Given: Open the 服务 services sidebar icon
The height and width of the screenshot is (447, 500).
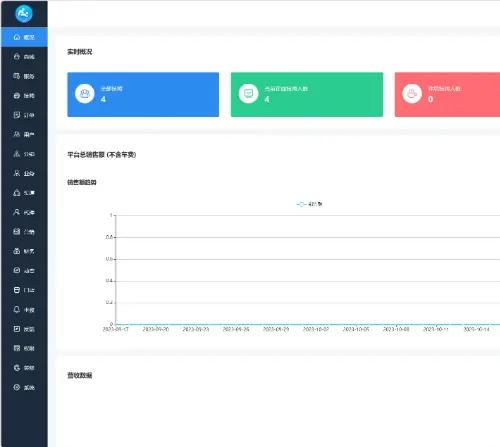Looking at the screenshot, I should 17,76.
